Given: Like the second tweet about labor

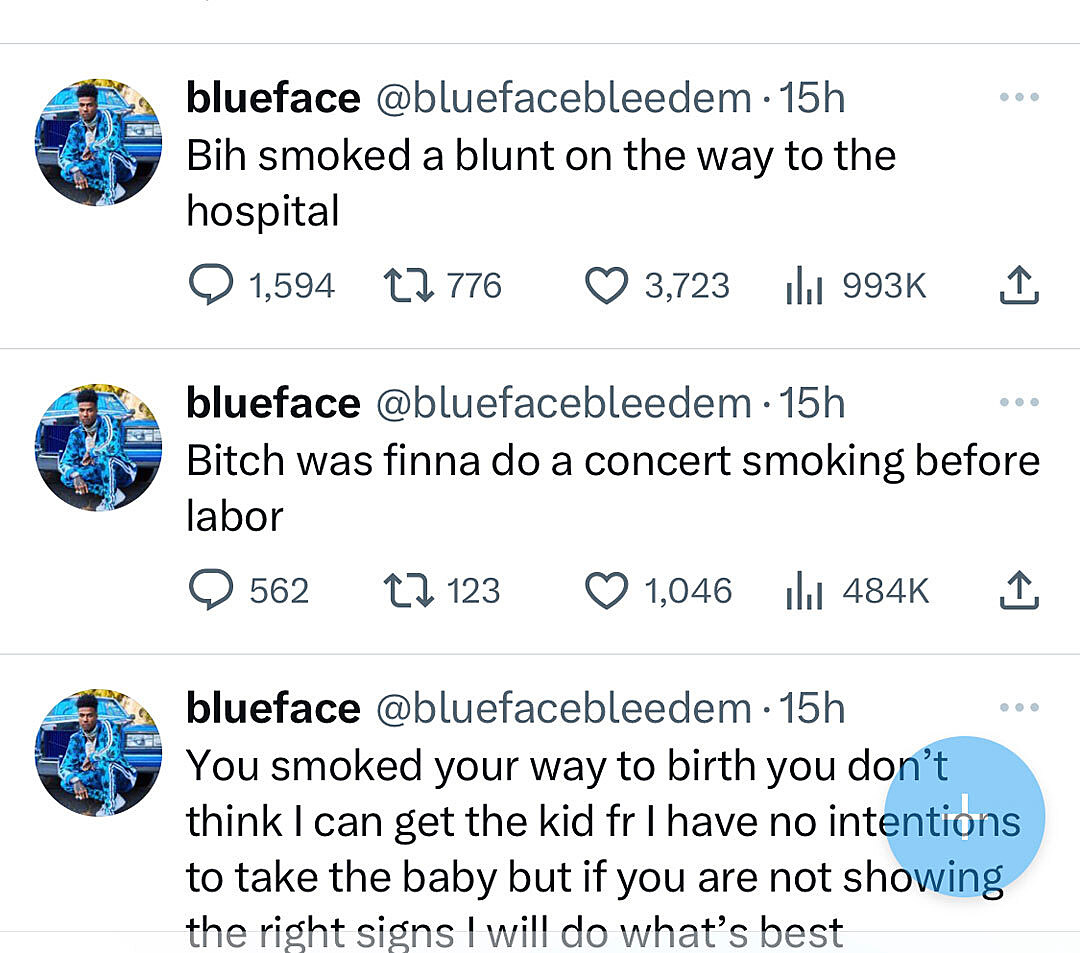Looking at the screenshot, I should click(606, 590).
